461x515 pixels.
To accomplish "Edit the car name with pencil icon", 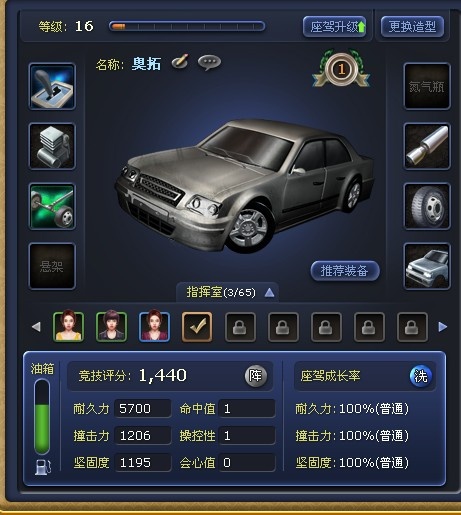I will (x=180, y=62).
